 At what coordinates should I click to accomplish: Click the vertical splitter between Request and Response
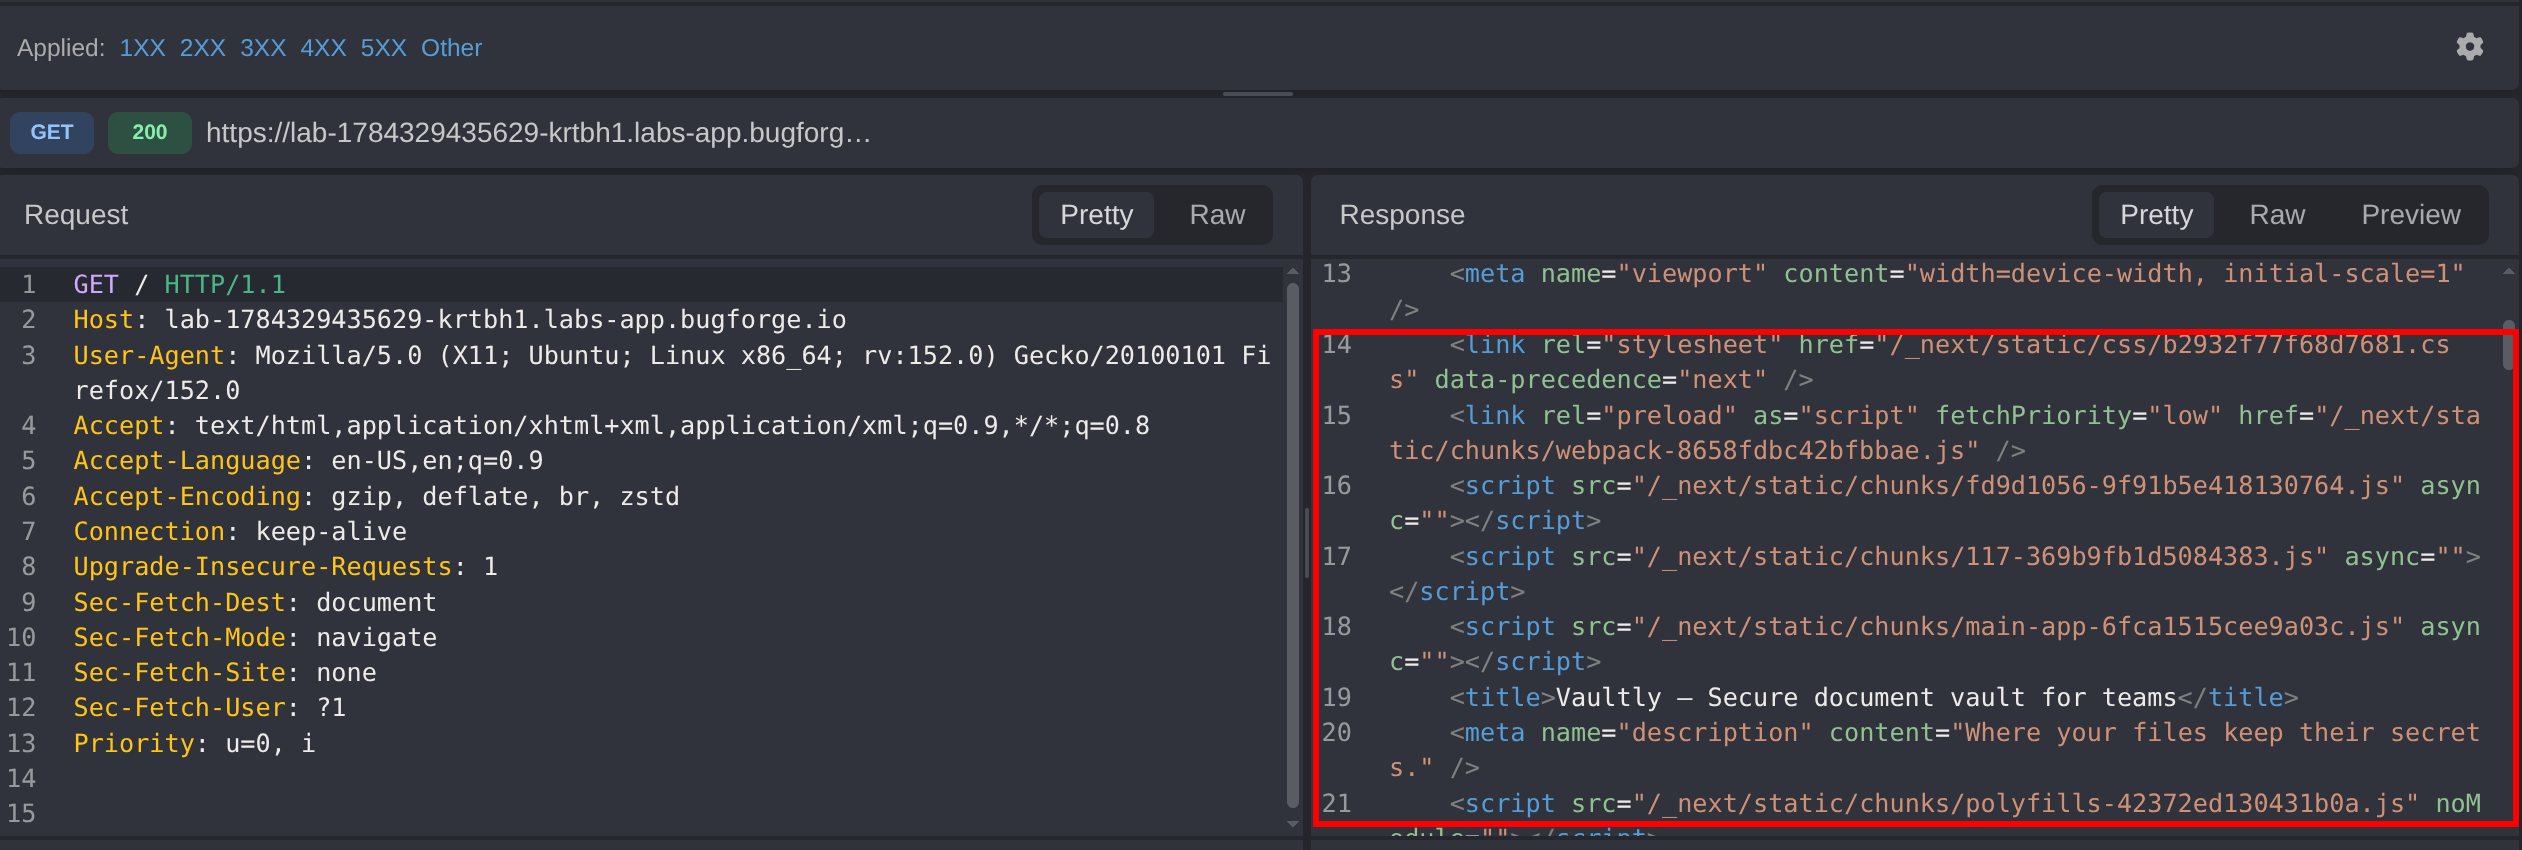pos(1306,545)
